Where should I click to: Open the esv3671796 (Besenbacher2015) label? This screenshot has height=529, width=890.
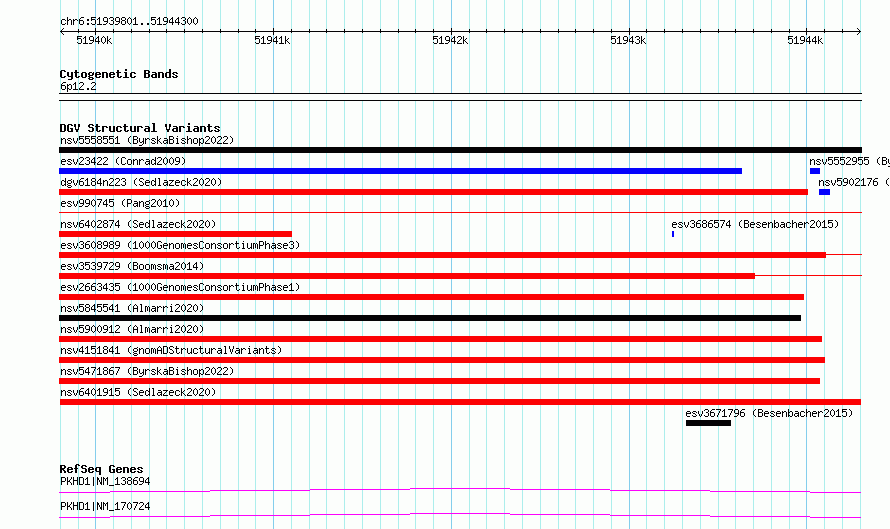coord(769,413)
